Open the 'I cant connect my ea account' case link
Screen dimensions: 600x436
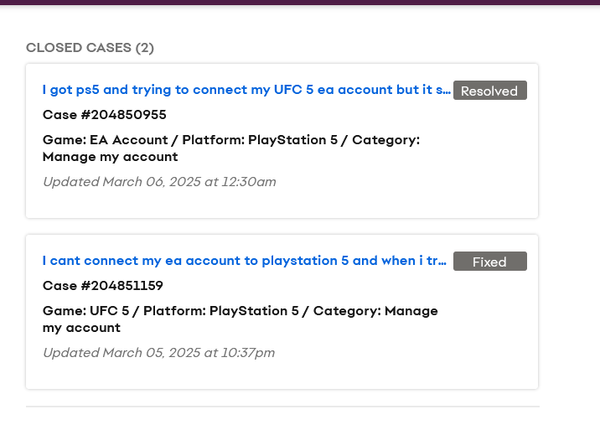(244, 261)
